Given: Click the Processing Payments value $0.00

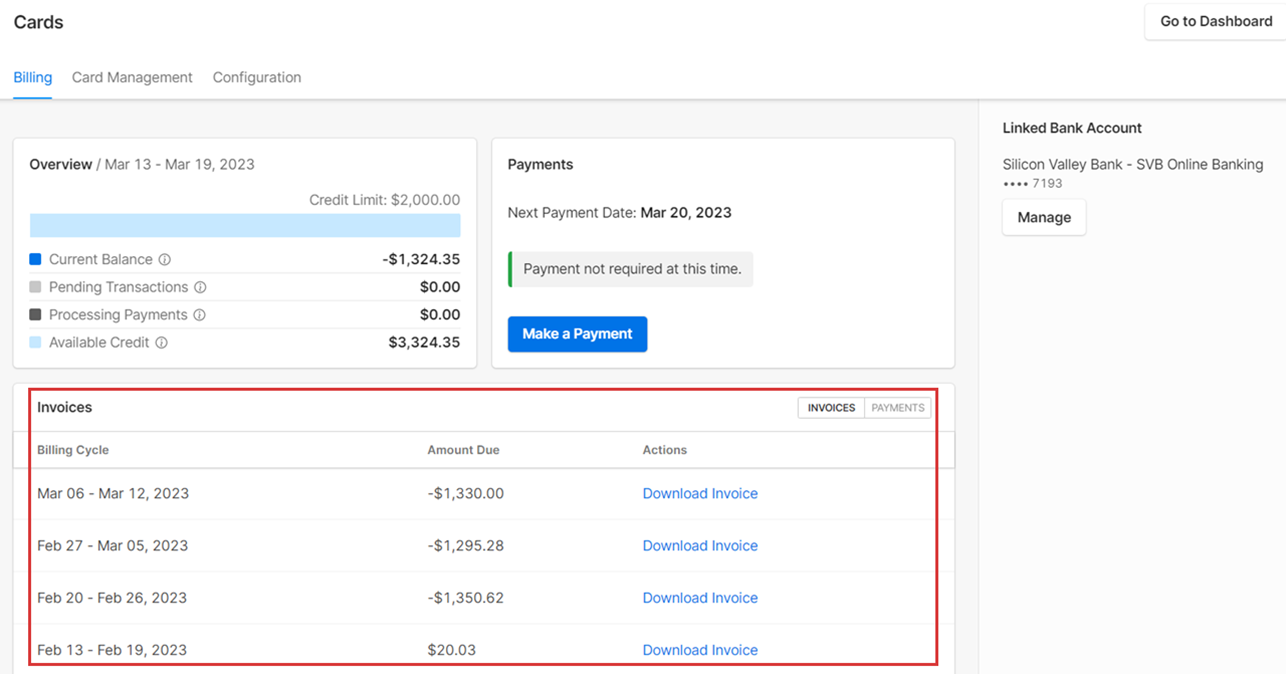Looking at the screenshot, I should [x=440, y=315].
